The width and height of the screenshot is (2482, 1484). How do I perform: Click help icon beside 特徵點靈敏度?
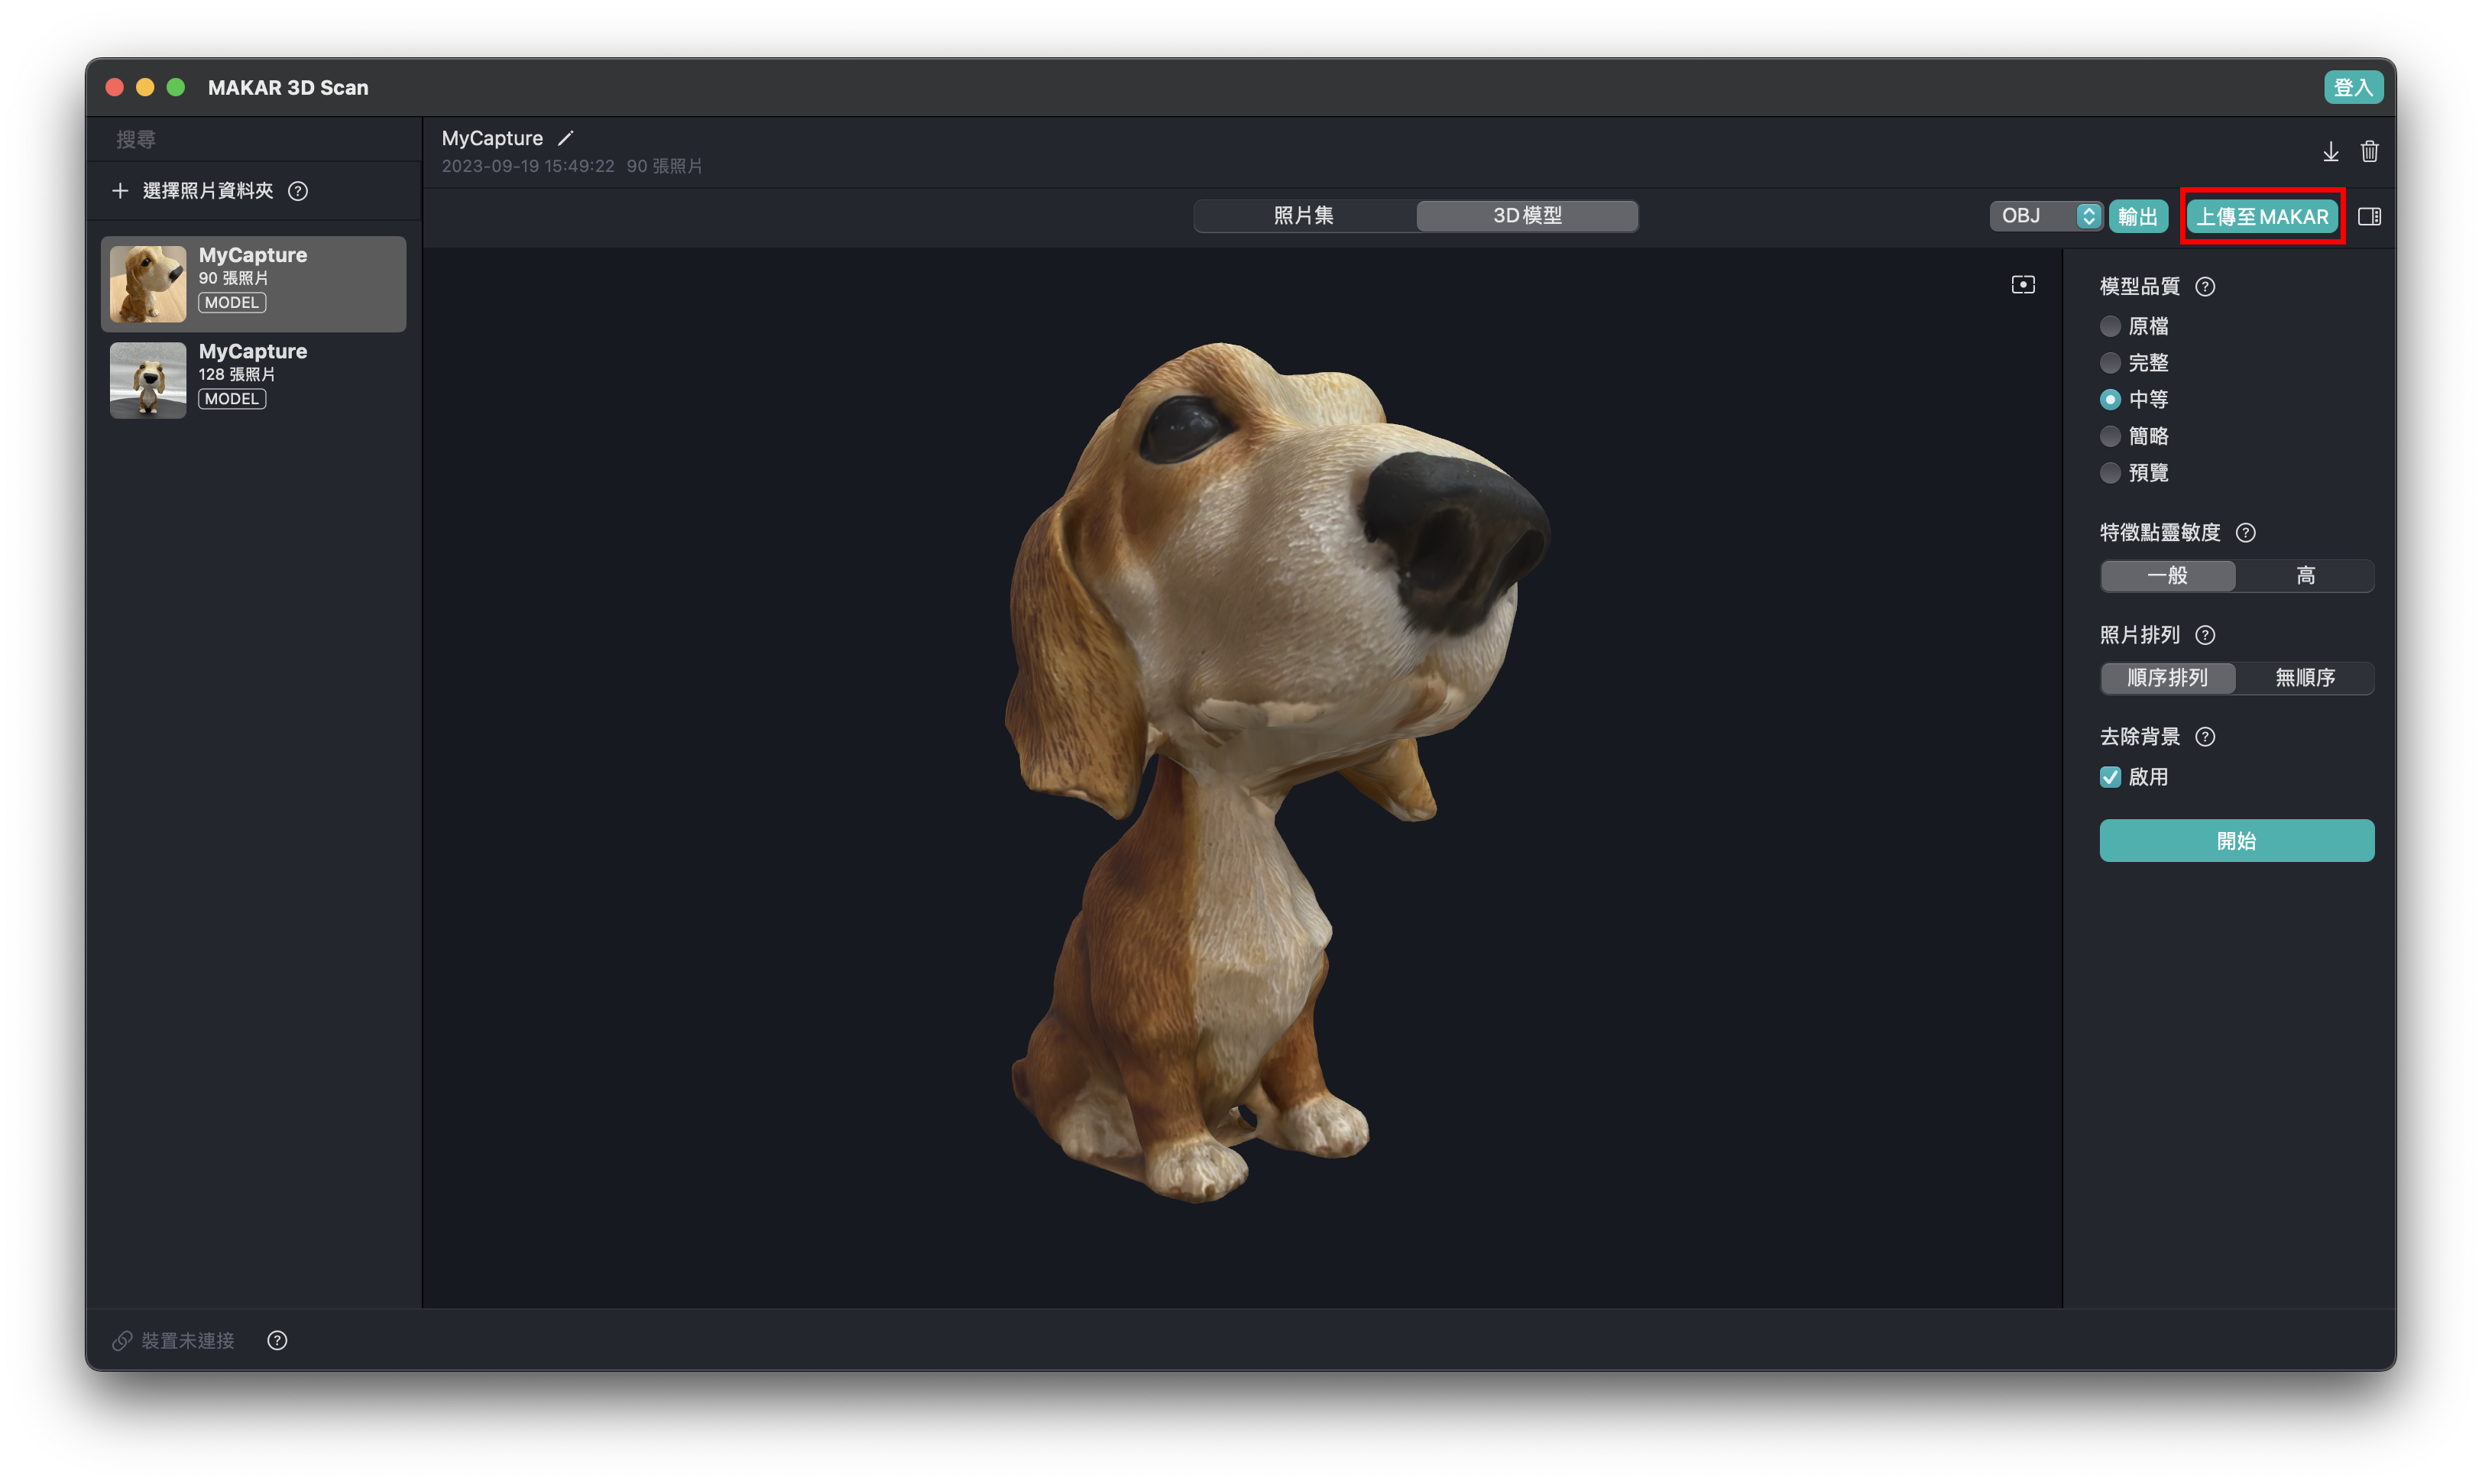[x=2245, y=533]
